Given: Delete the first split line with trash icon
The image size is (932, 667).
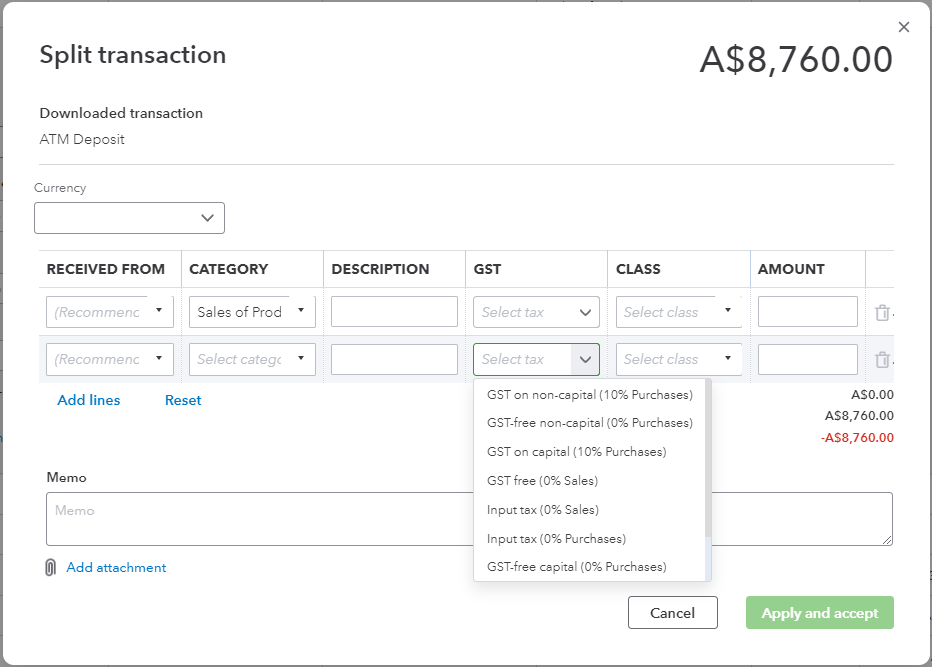Looking at the screenshot, I should coord(881,313).
